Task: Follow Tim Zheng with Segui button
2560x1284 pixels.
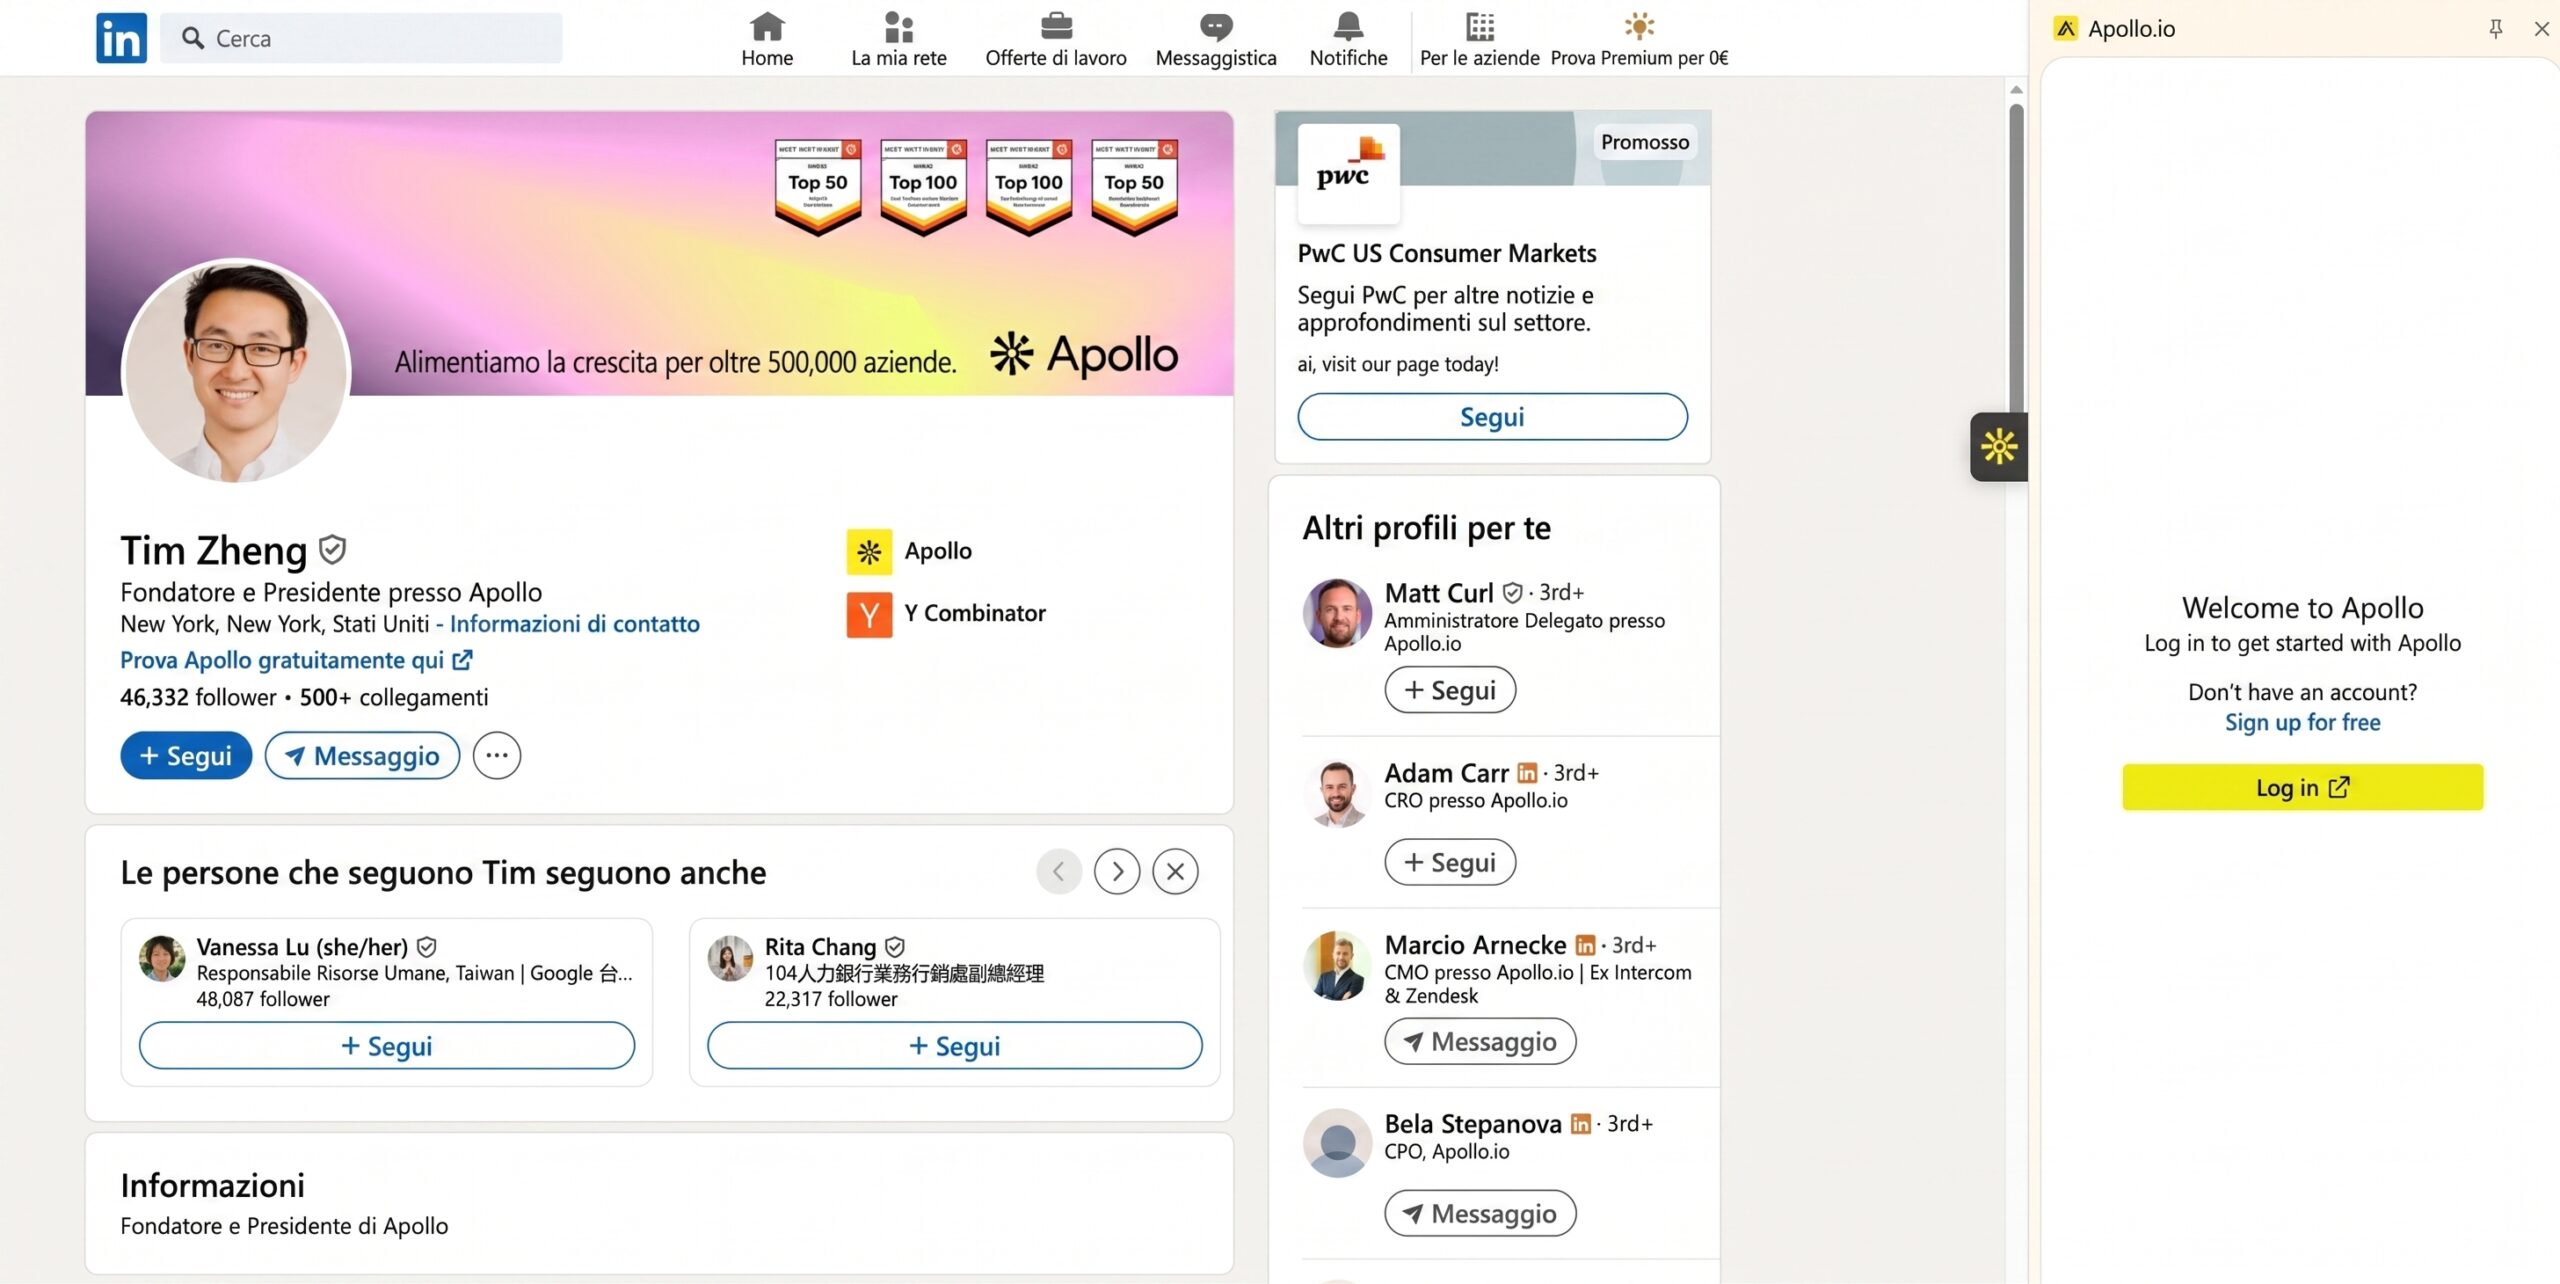Action: [x=186, y=755]
